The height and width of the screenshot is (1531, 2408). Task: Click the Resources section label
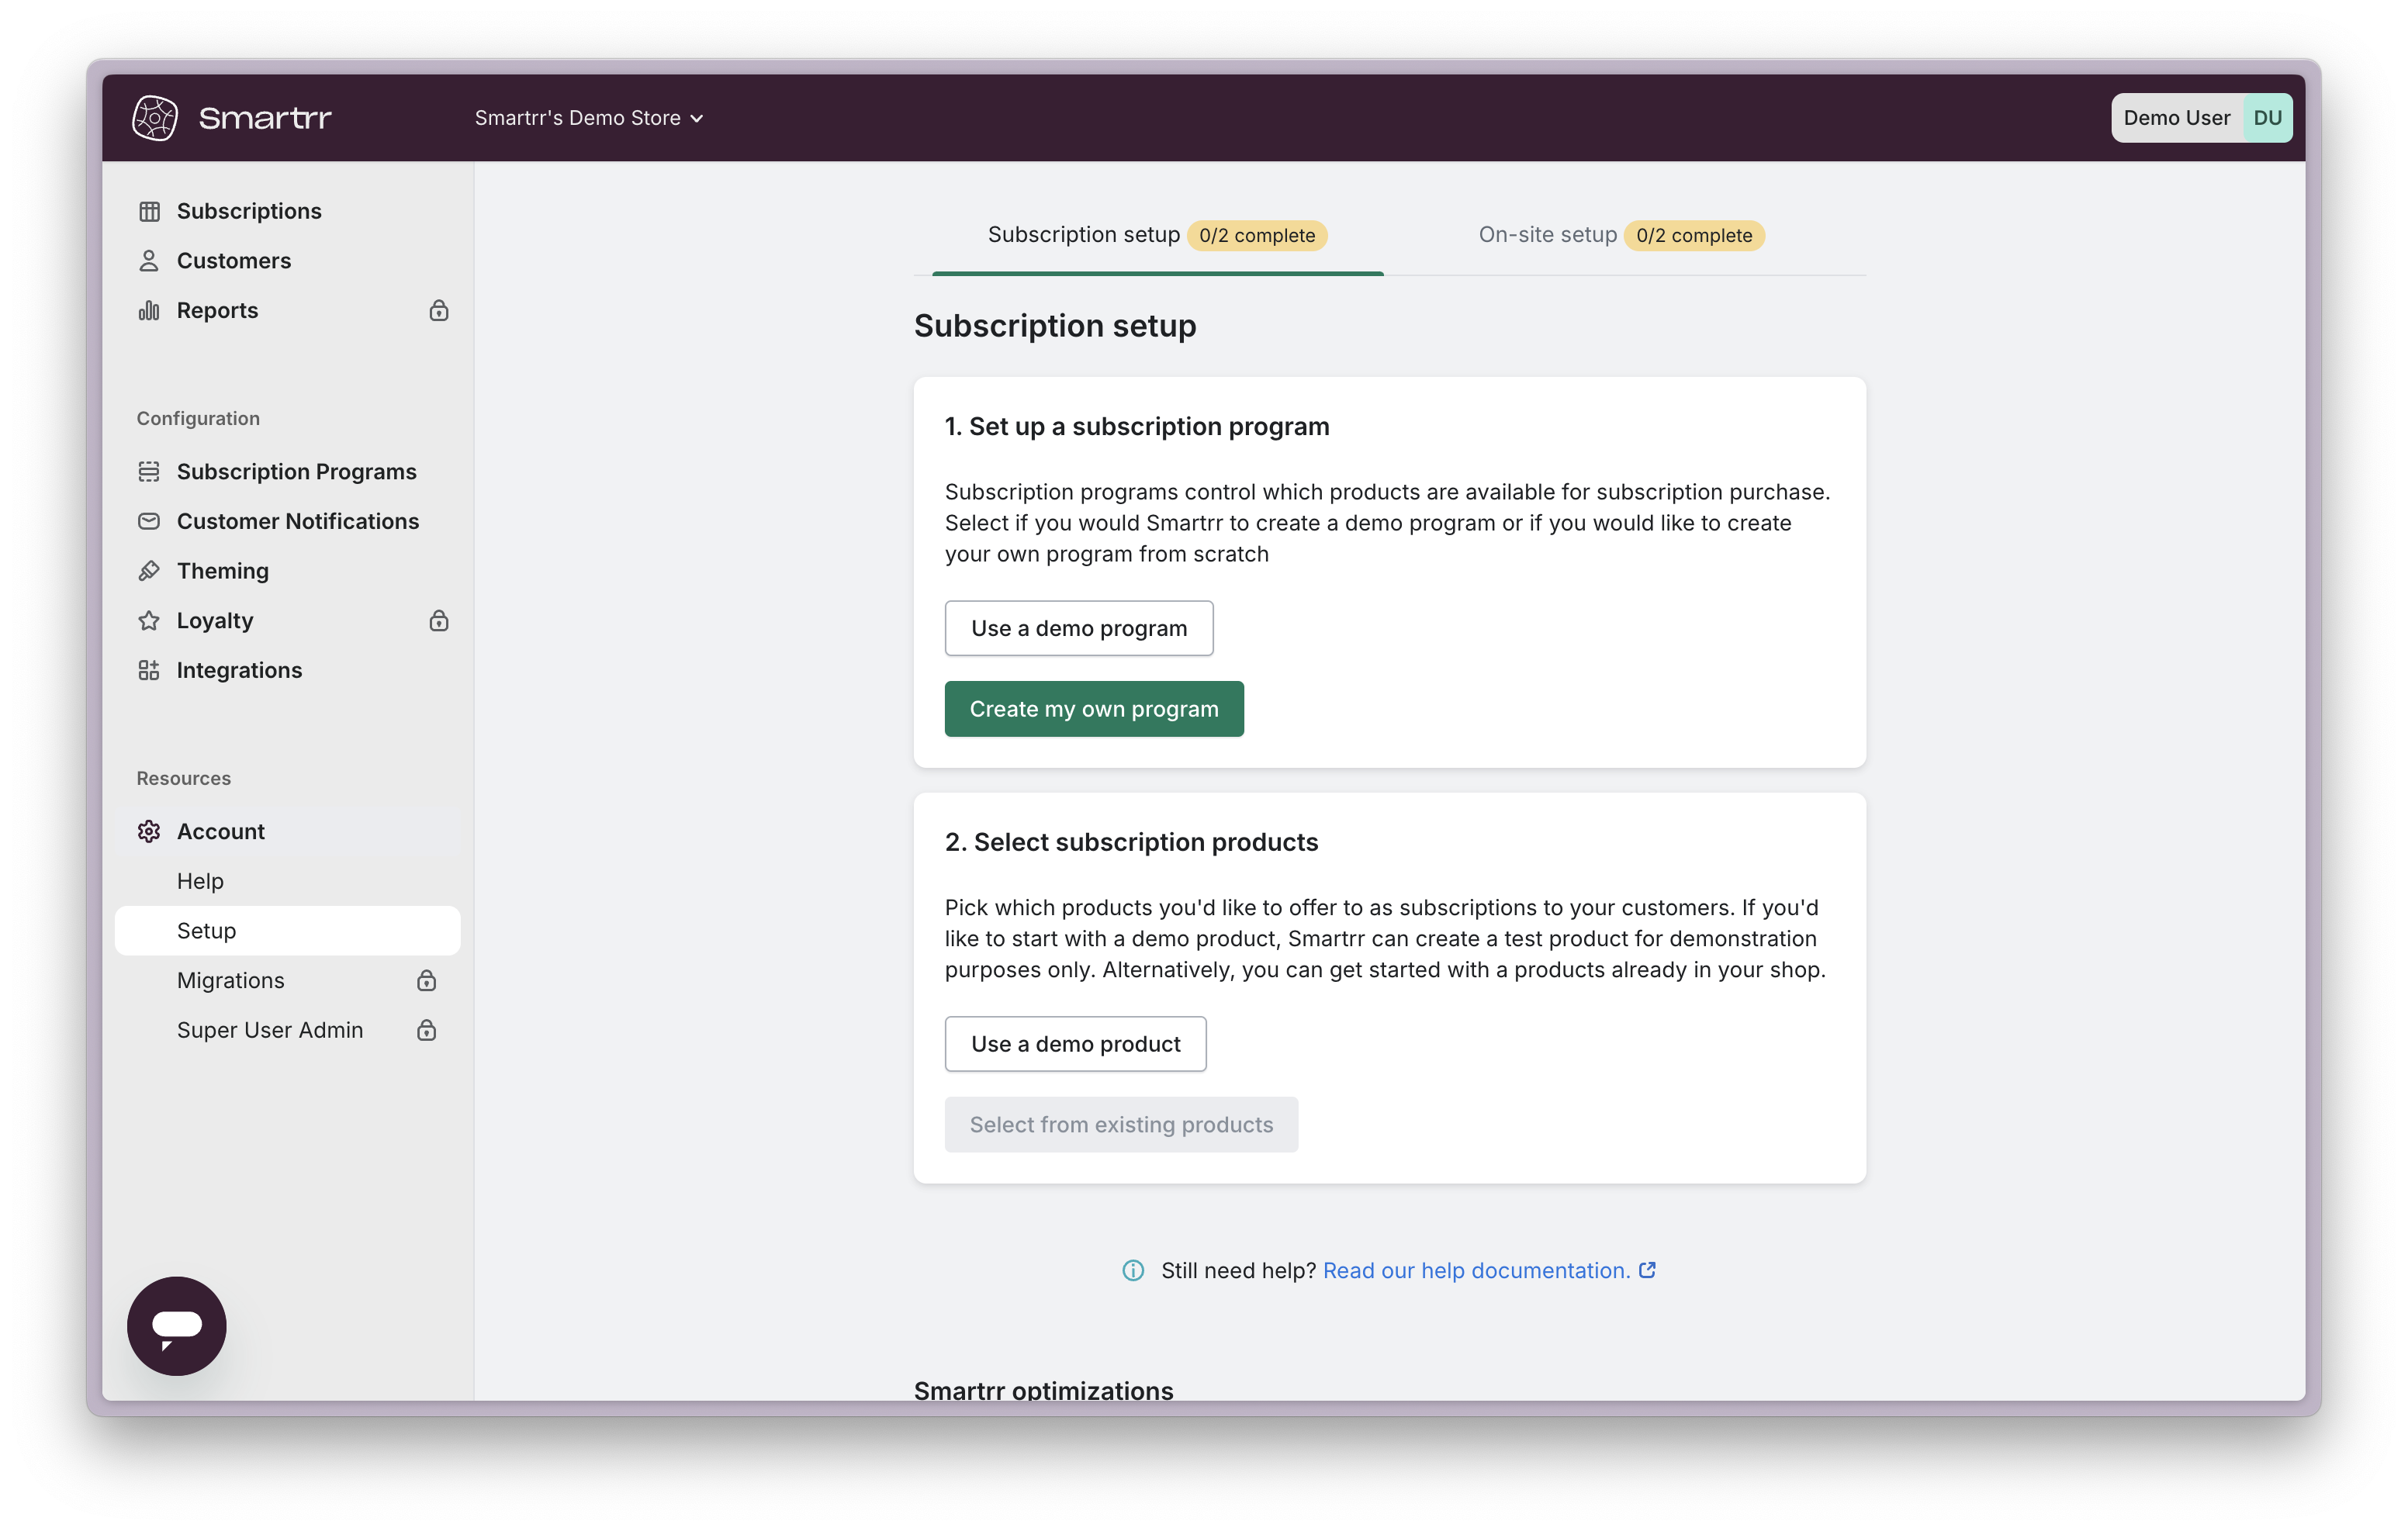[184, 778]
